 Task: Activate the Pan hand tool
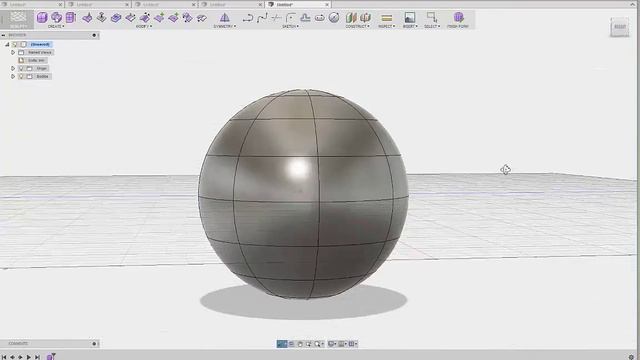[300, 344]
